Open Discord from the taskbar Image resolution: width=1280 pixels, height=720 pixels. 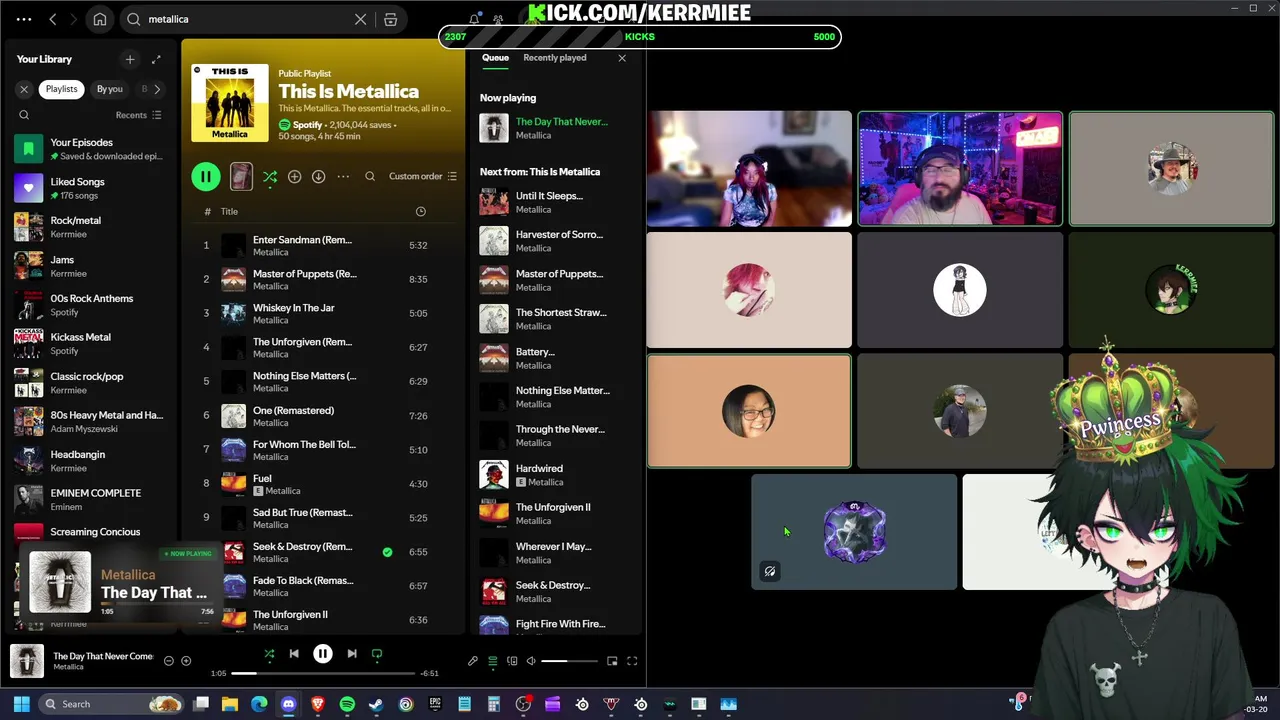click(289, 704)
